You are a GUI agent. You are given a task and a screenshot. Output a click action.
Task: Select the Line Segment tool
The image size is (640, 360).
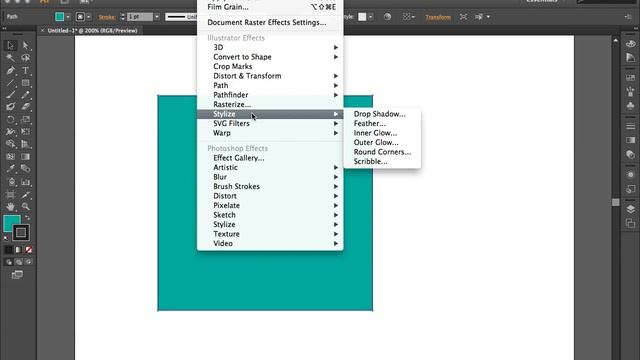coord(10,83)
